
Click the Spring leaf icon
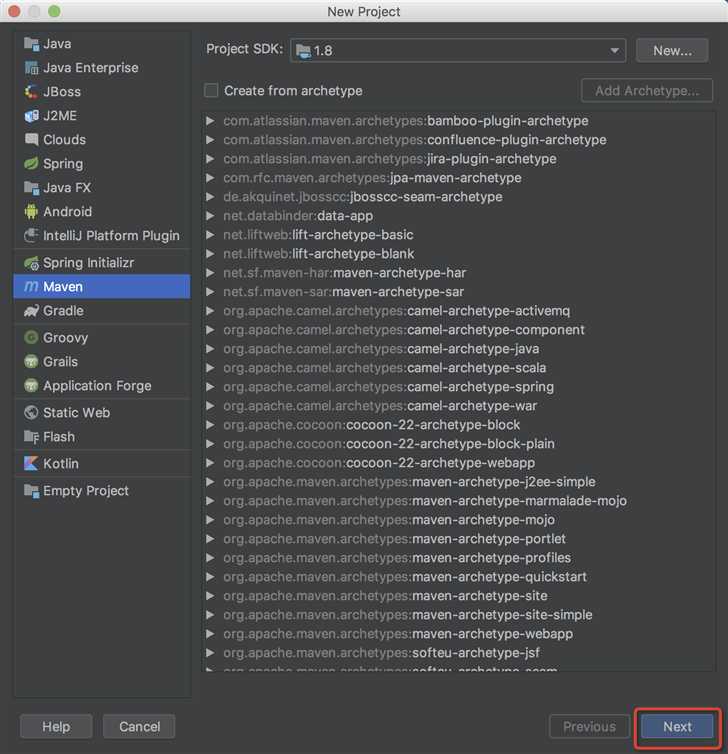click(31, 164)
